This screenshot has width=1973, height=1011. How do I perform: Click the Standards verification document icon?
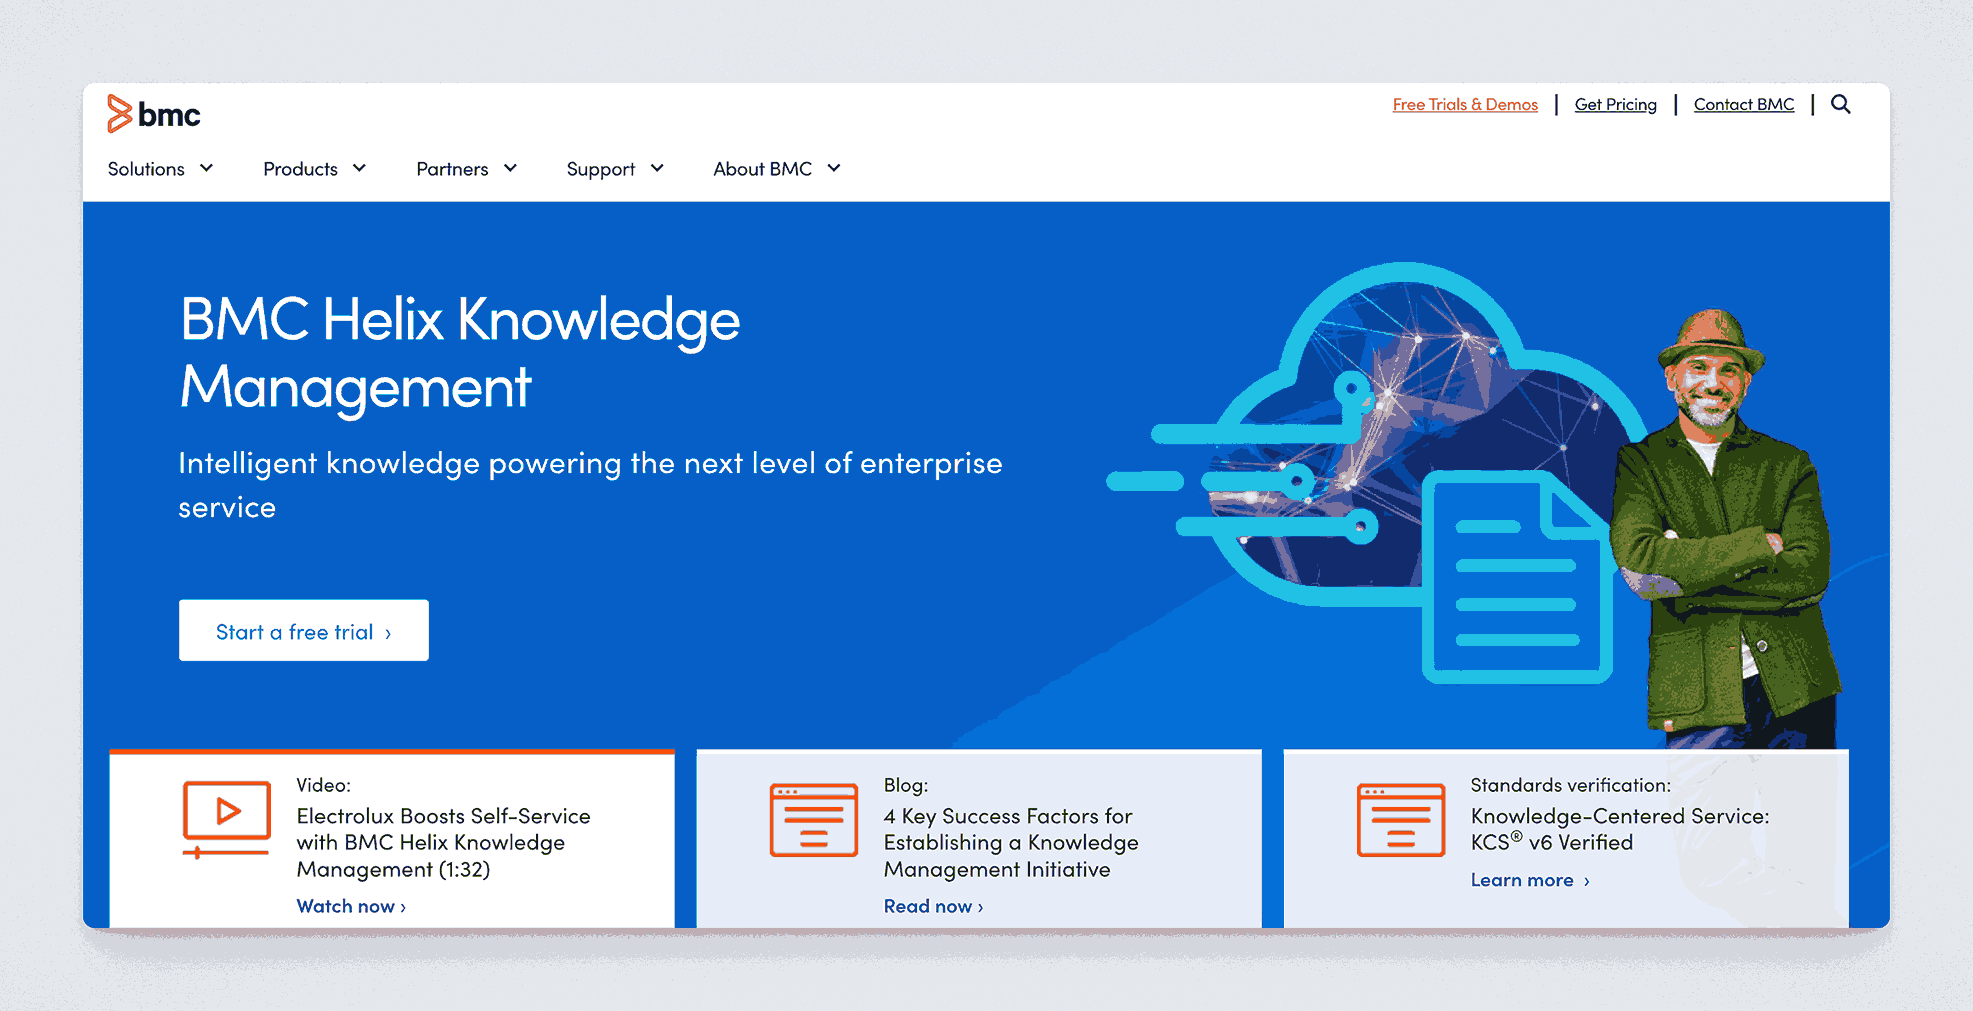[x=1400, y=820]
